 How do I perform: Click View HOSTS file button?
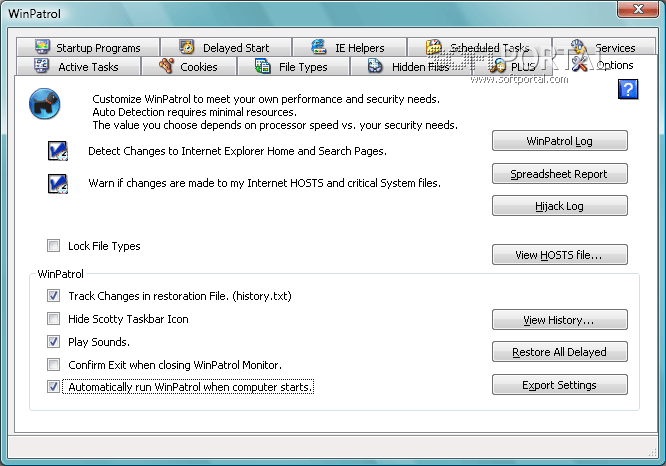559,254
